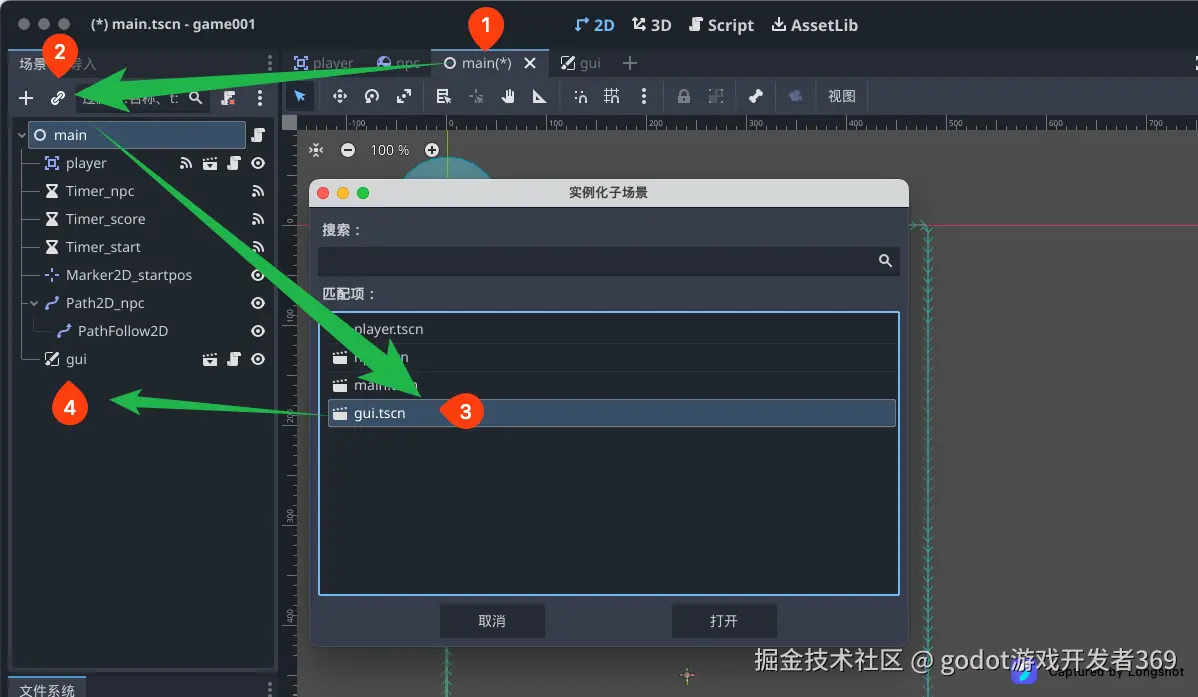Click the group selected nodes icon
Viewport: 1198px width, 697px height.
point(716,96)
